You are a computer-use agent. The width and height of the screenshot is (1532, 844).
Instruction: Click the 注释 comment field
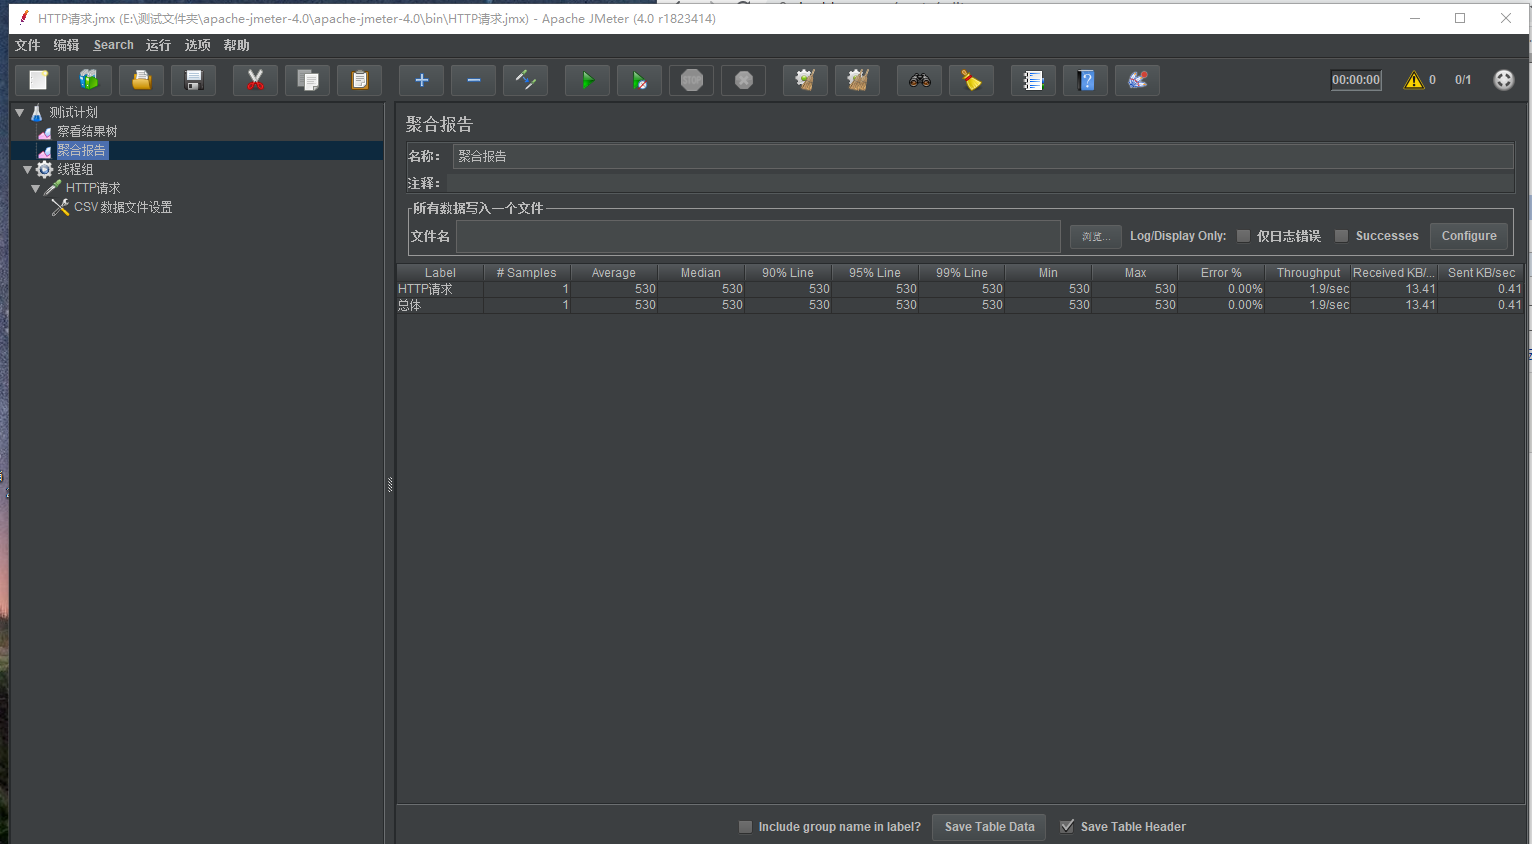(980, 183)
